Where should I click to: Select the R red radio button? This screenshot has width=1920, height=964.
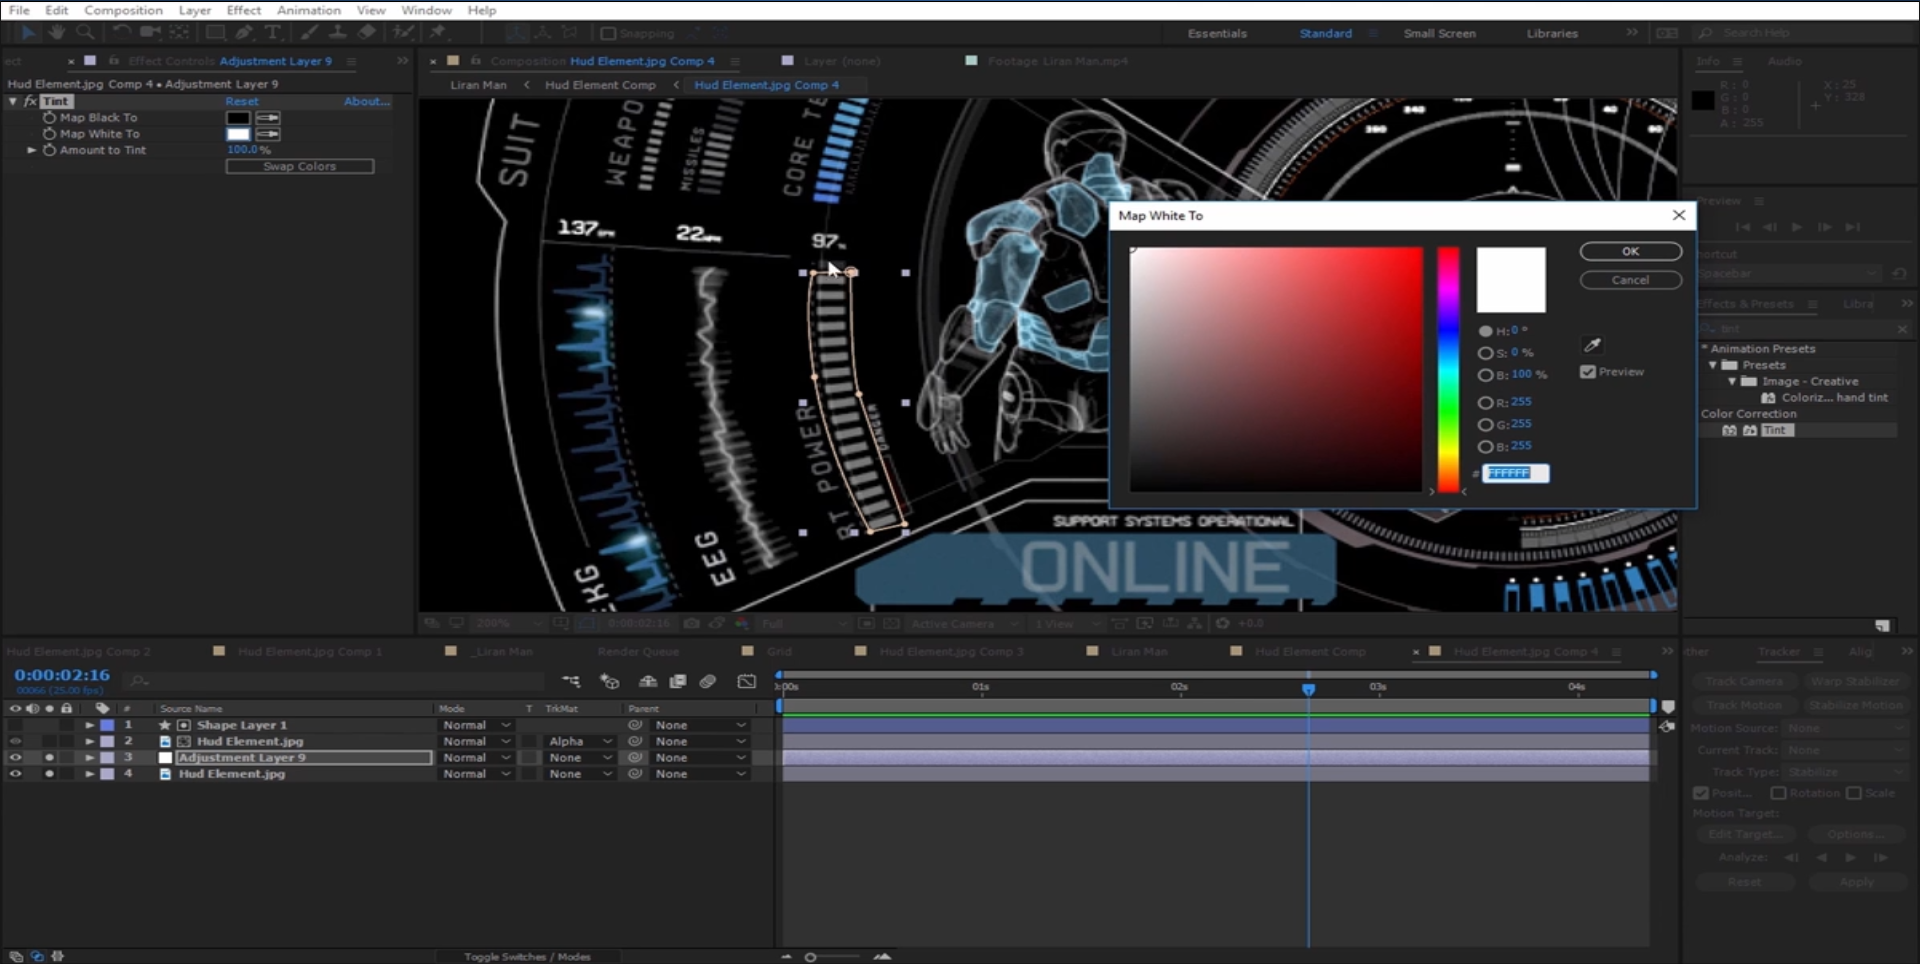[1485, 403]
